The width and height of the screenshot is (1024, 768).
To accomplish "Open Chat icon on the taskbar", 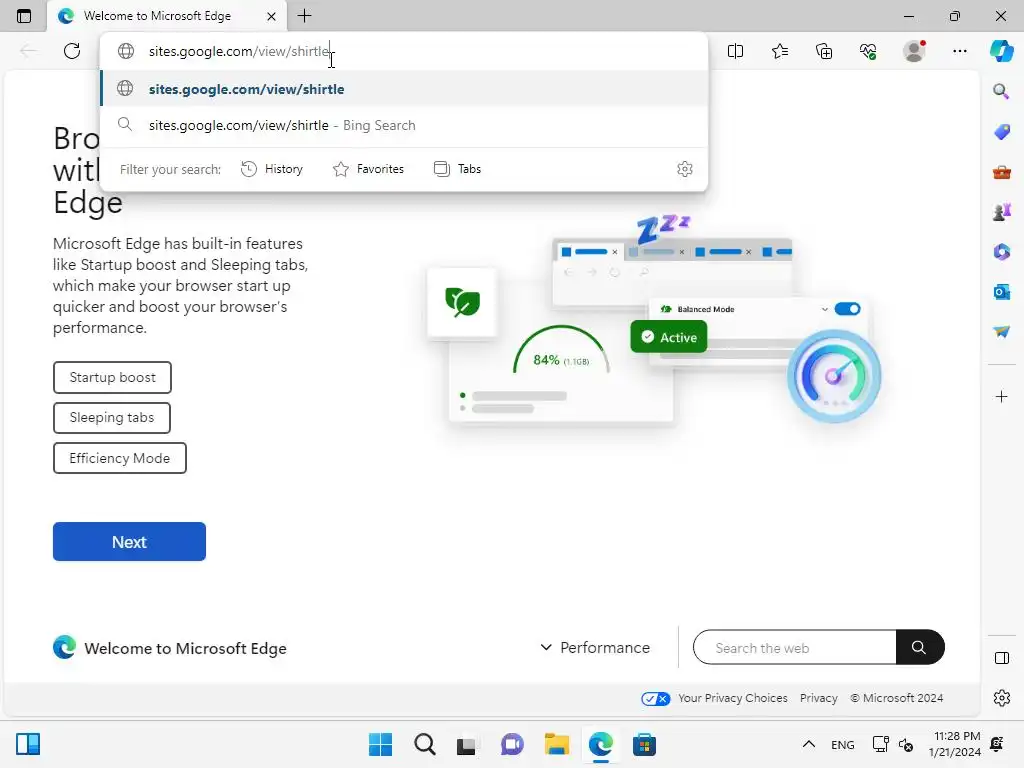I will point(512,744).
